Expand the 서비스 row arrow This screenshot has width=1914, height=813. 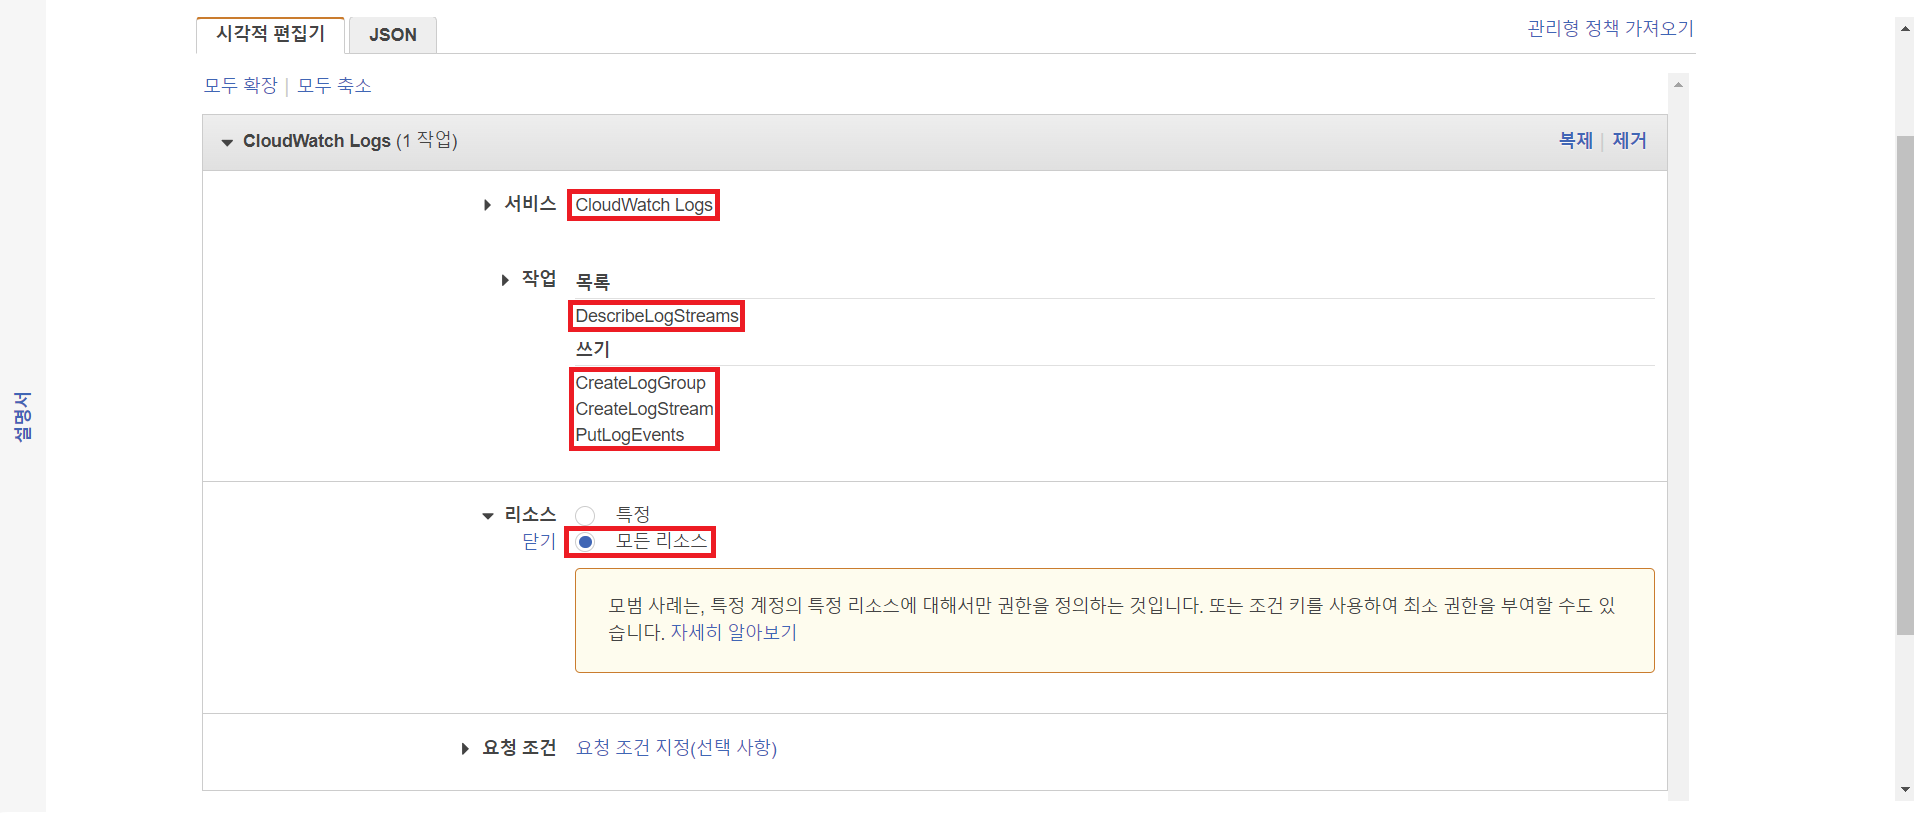pos(487,205)
